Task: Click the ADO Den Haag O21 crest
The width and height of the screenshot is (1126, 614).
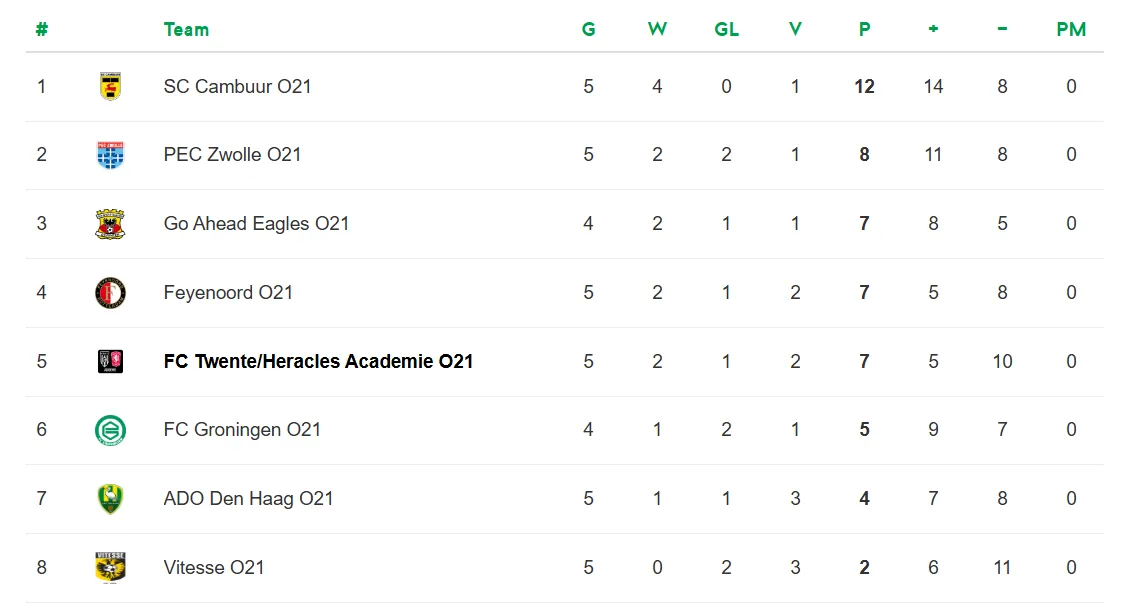Action: [110, 499]
